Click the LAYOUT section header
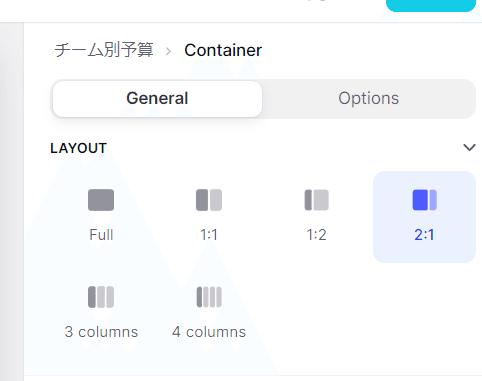The height and width of the screenshot is (381, 482). click(x=79, y=148)
